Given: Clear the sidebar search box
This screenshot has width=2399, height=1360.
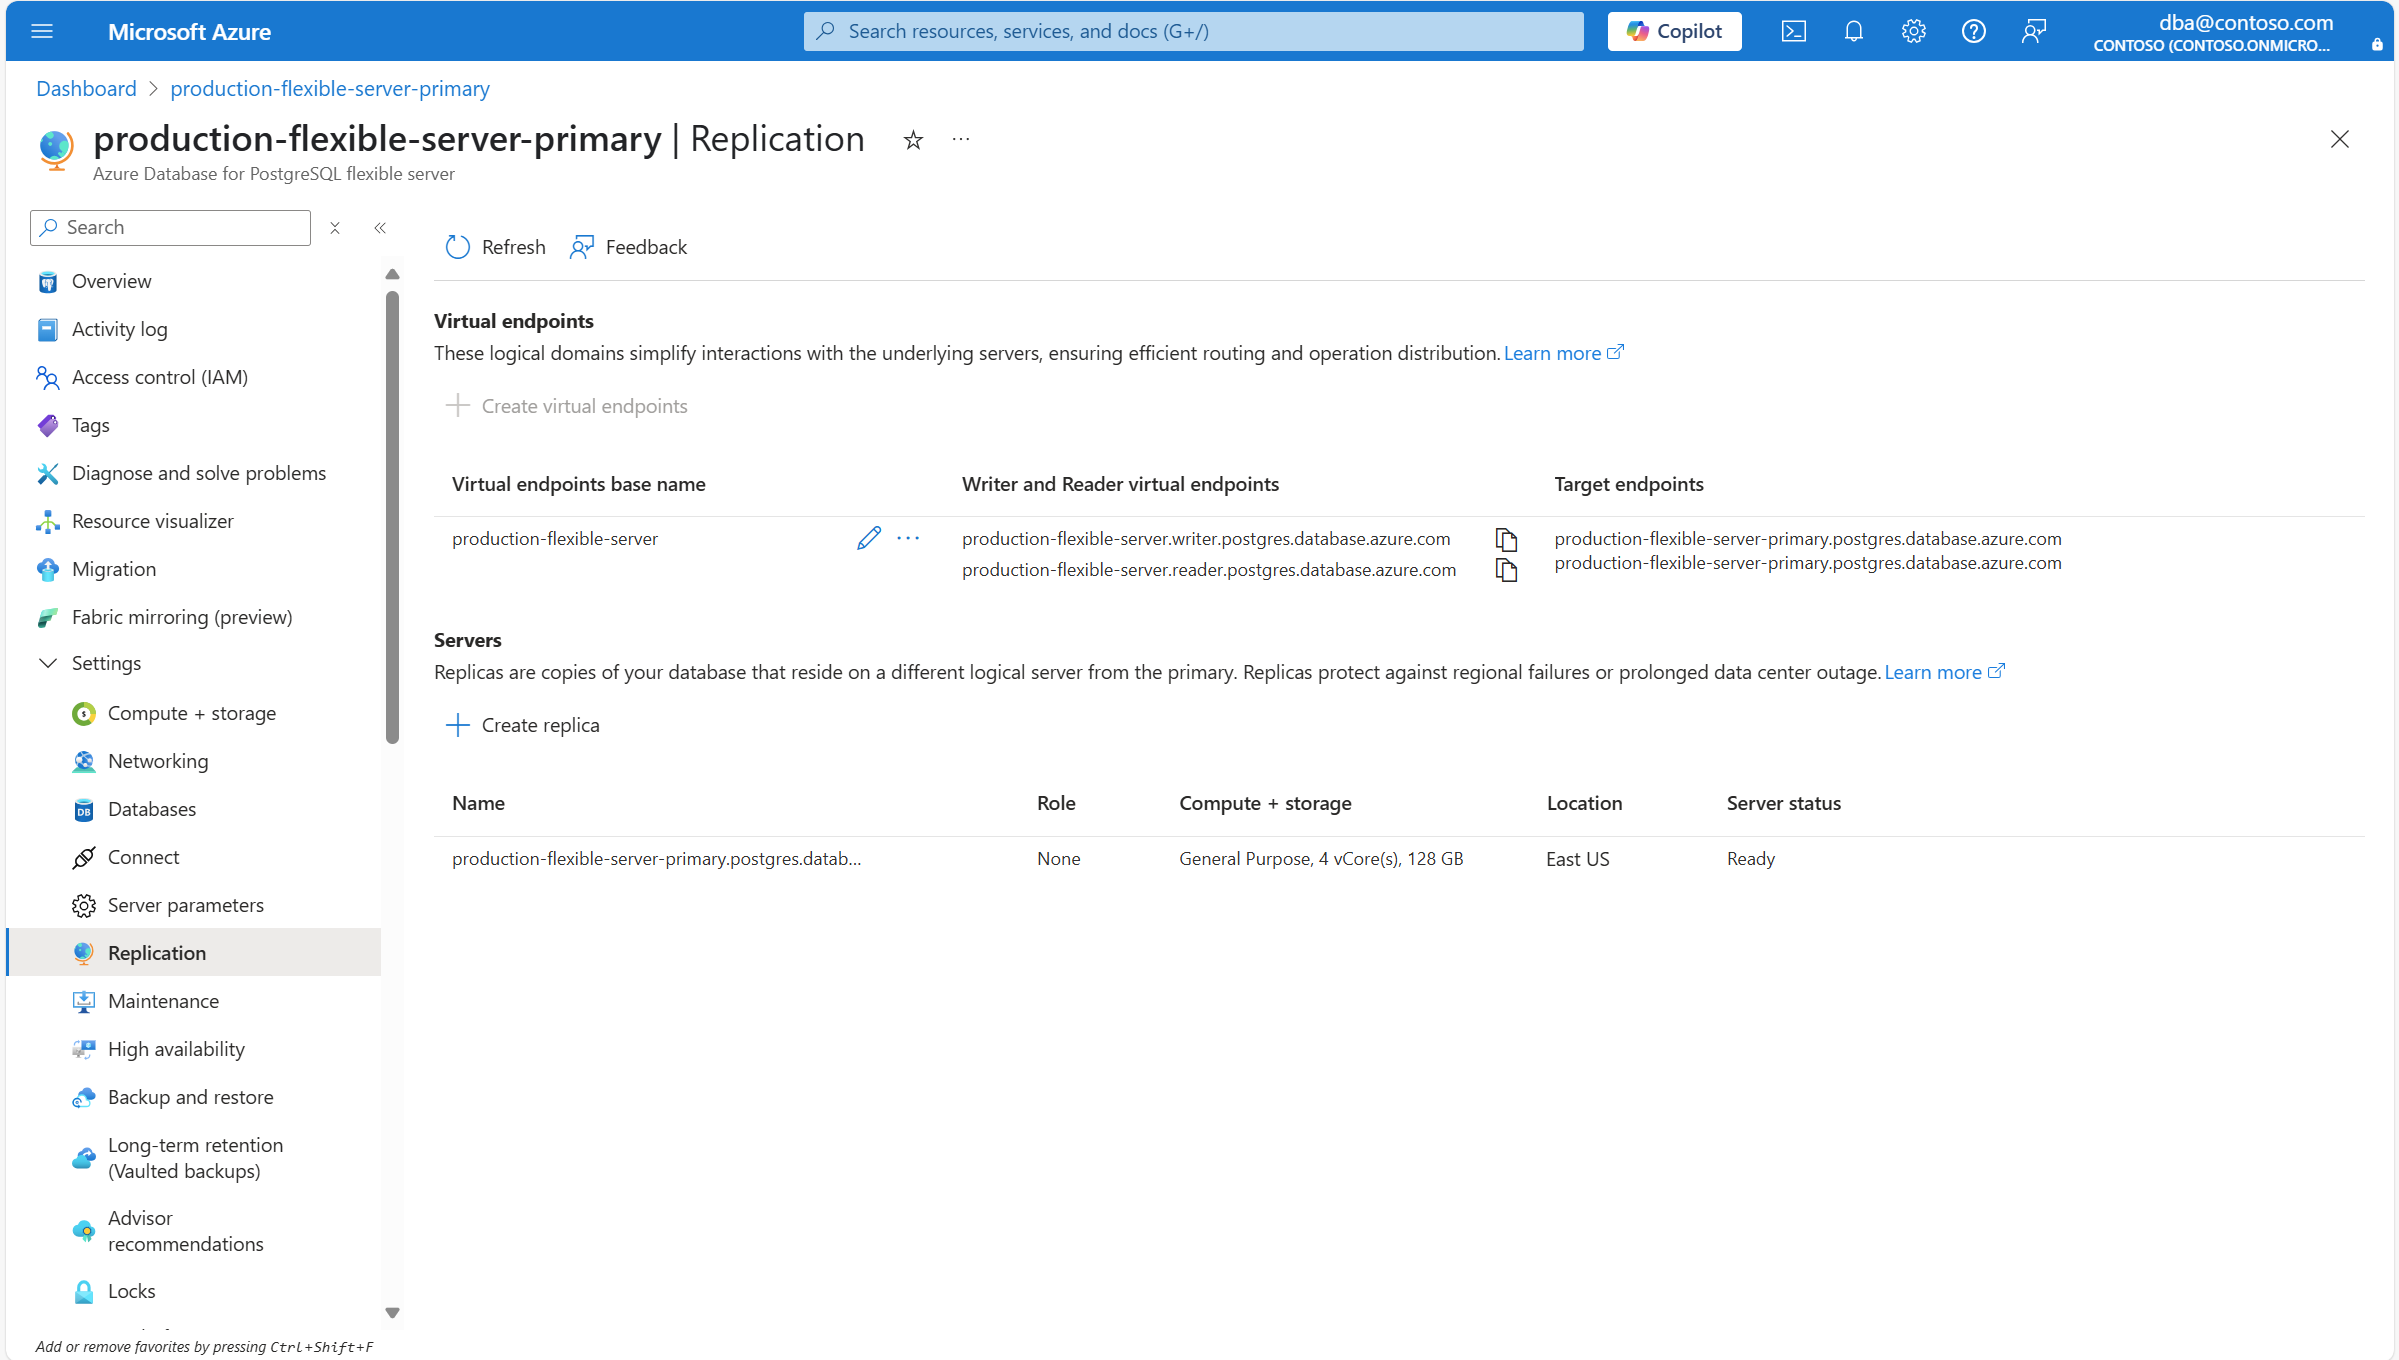Looking at the screenshot, I should (335, 228).
